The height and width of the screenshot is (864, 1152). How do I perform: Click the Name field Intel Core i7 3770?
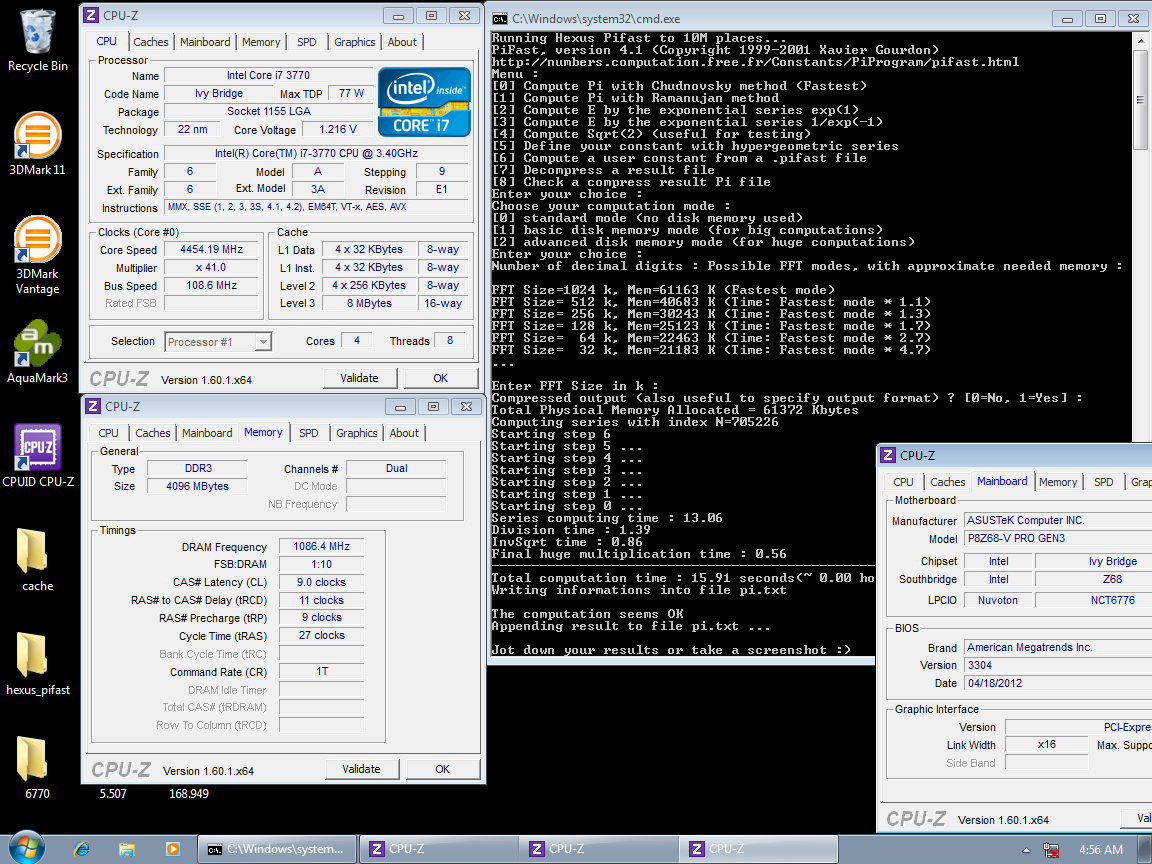(268, 75)
